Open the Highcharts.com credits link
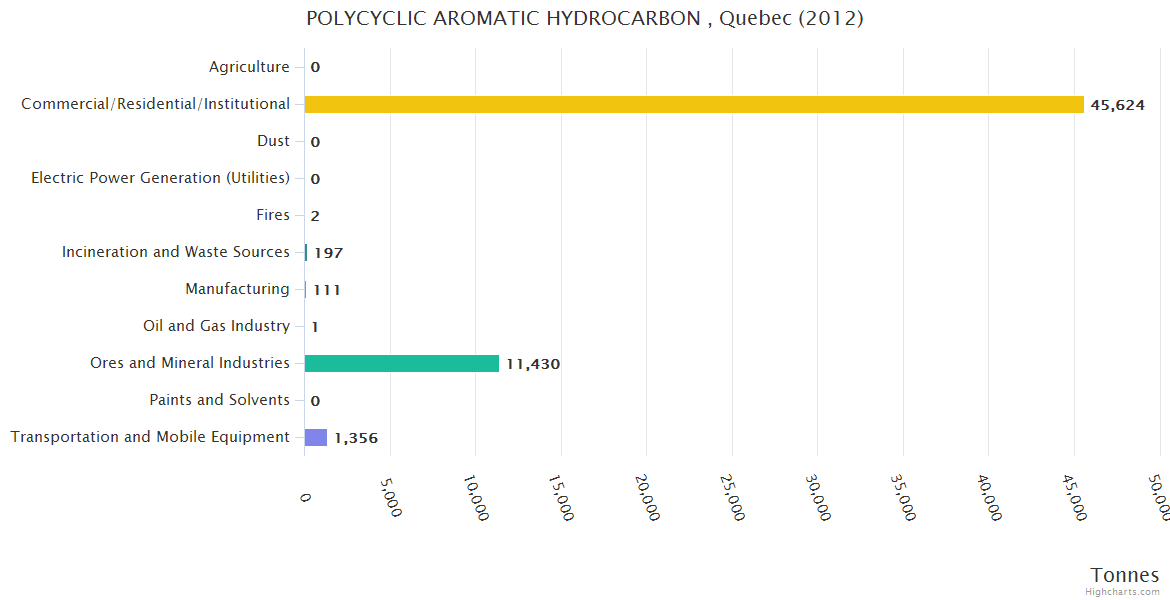 click(x=1123, y=592)
